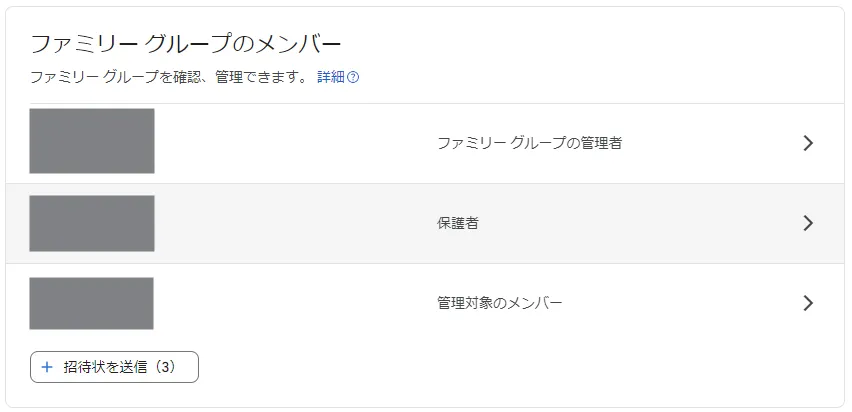This screenshot has height=412, width=852.
Task: Click the family group manager's gray avatar
Action: [92, 141]
